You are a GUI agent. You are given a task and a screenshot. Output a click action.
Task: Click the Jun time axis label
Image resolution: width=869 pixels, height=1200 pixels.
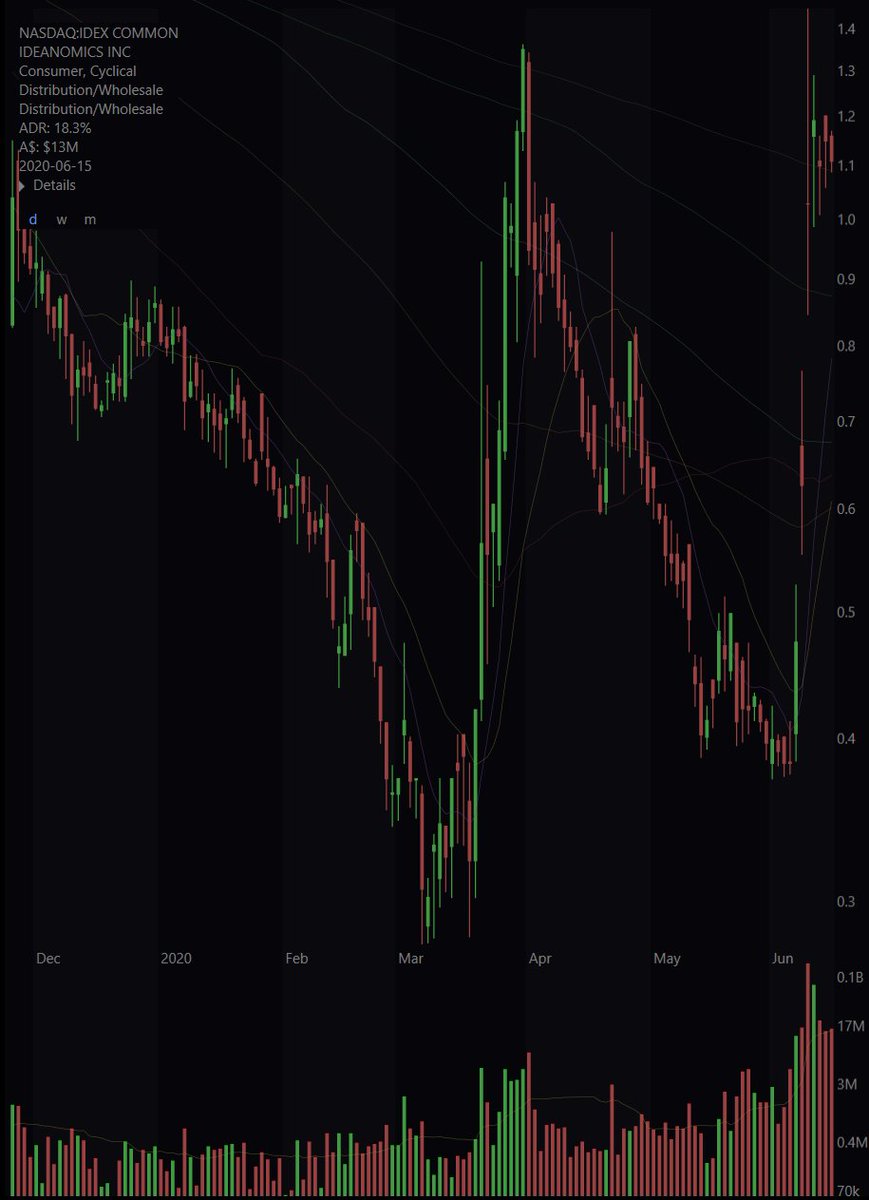click(x=783, y=959)
